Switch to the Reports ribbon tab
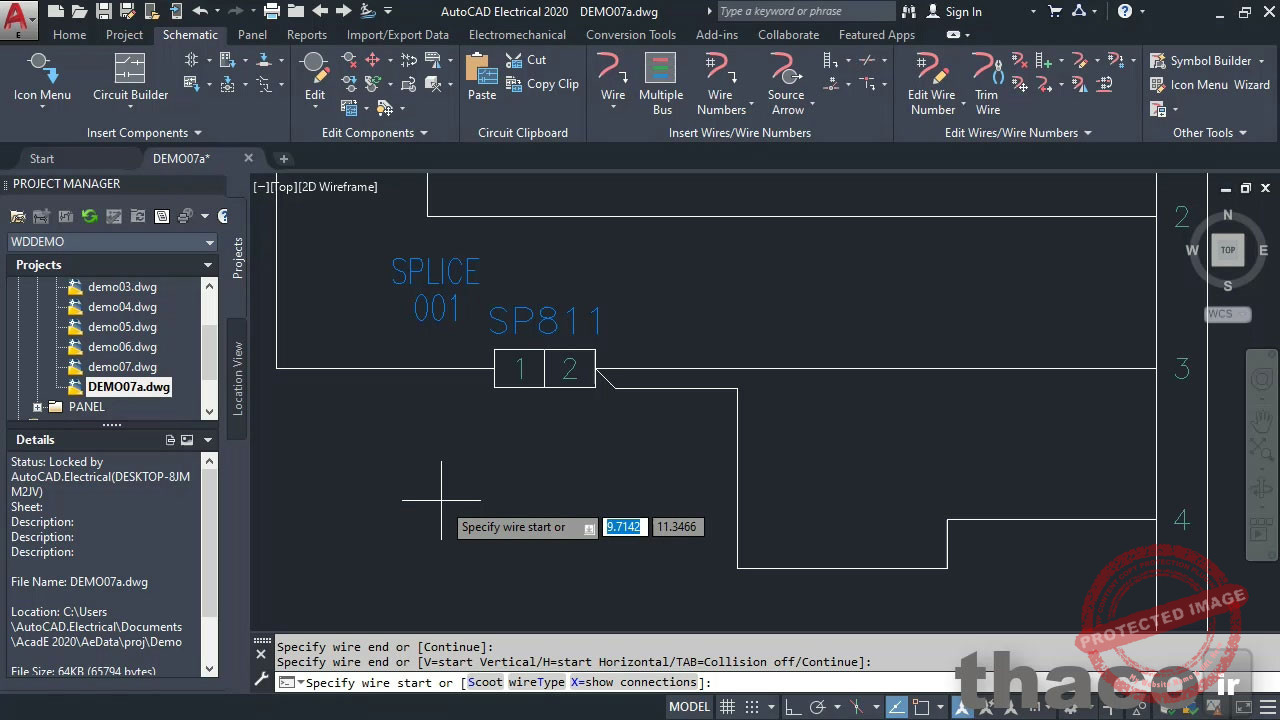Viewport: 1280px width, 720px height. (x=307, y=34)
